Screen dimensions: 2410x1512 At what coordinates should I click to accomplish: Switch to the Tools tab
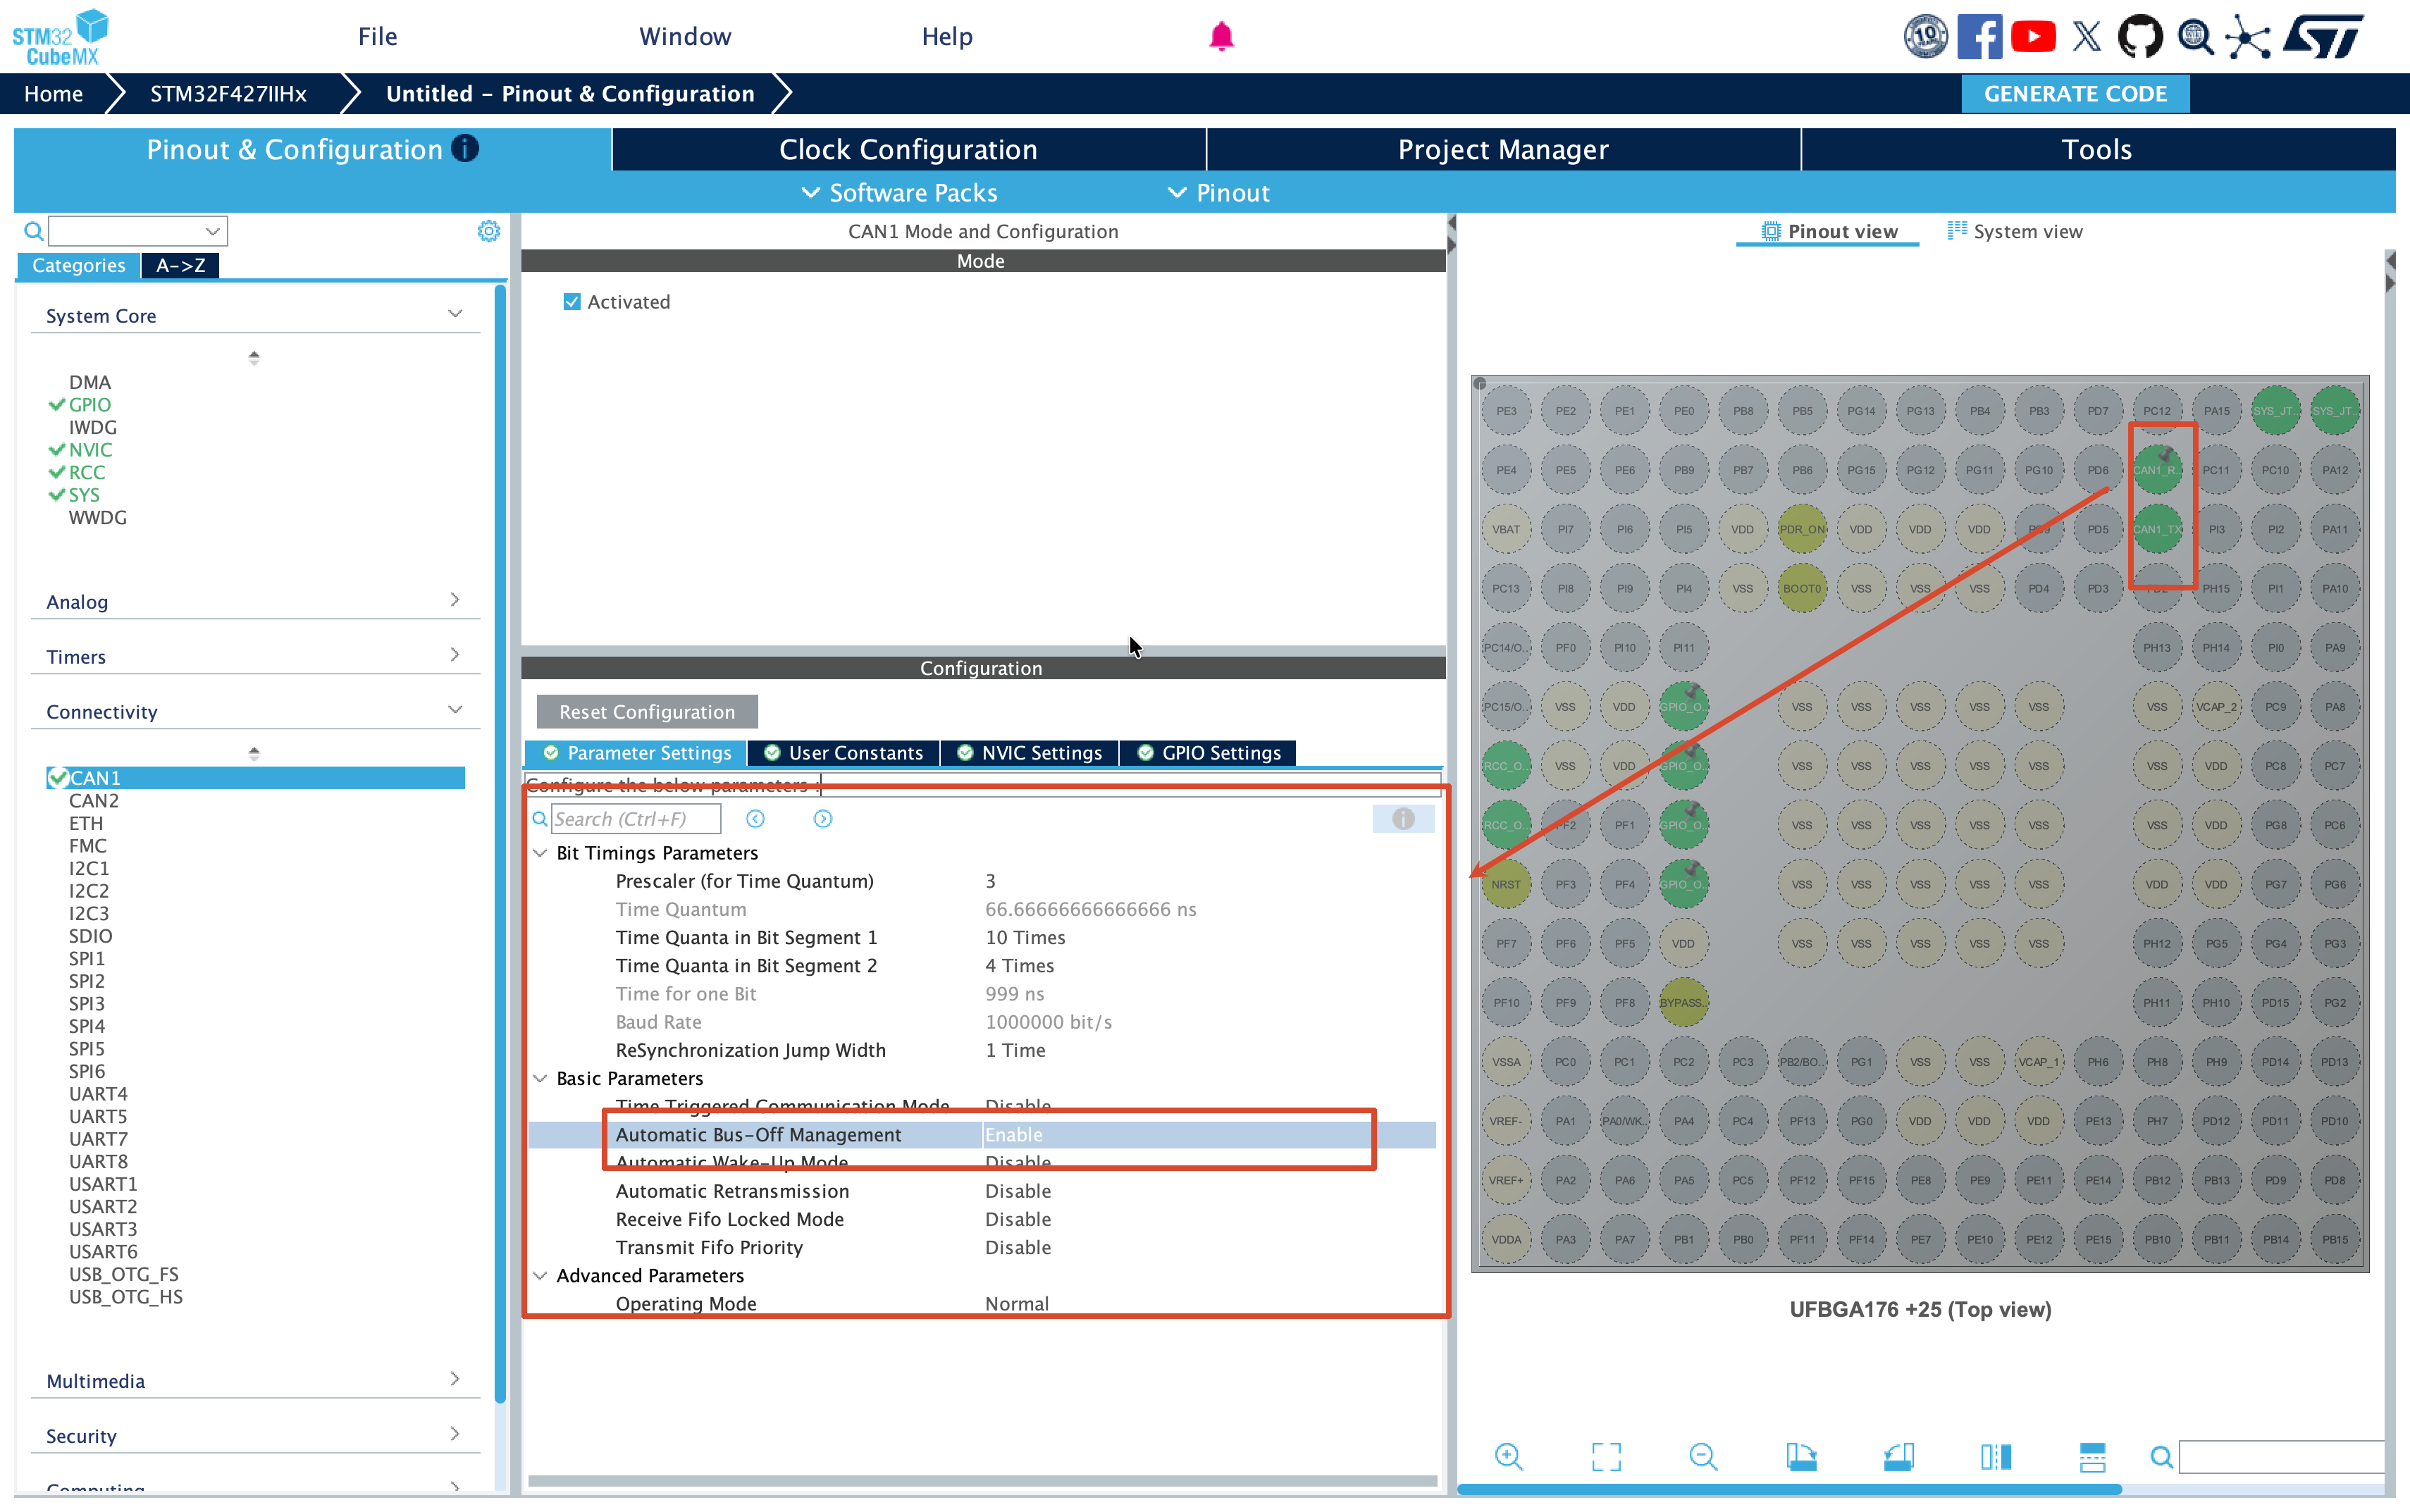pos(2098,149)
